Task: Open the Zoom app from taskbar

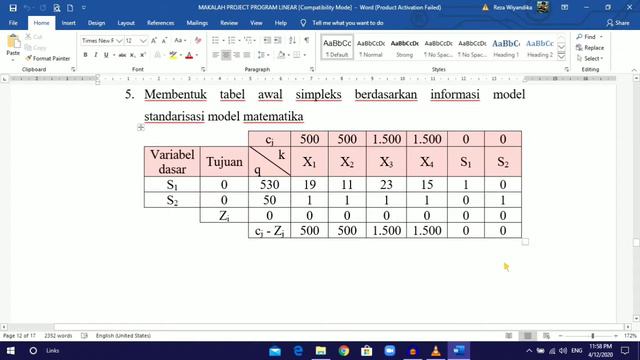Action: (390, 351)
